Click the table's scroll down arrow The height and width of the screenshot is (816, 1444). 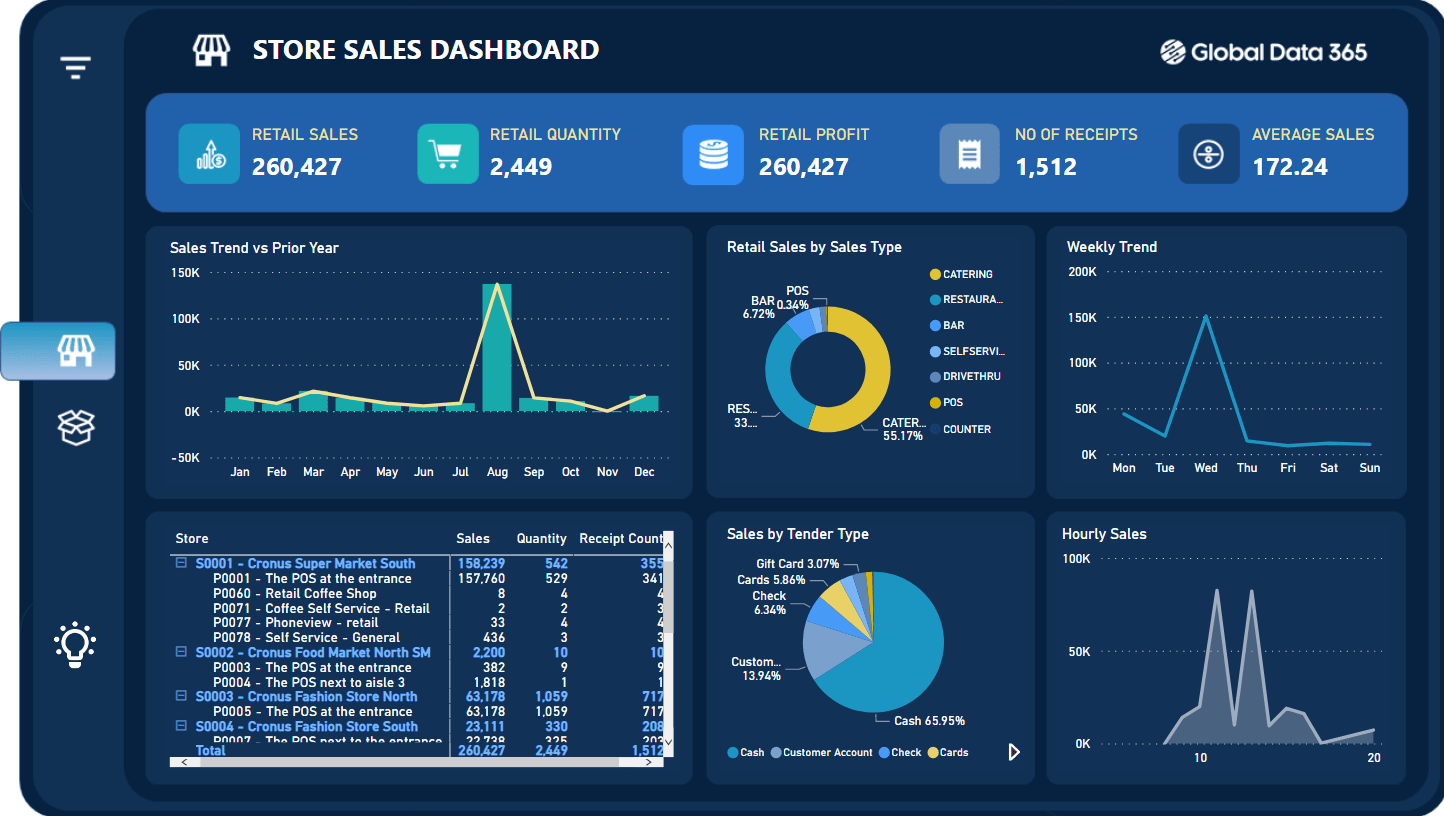coord(668,743)
